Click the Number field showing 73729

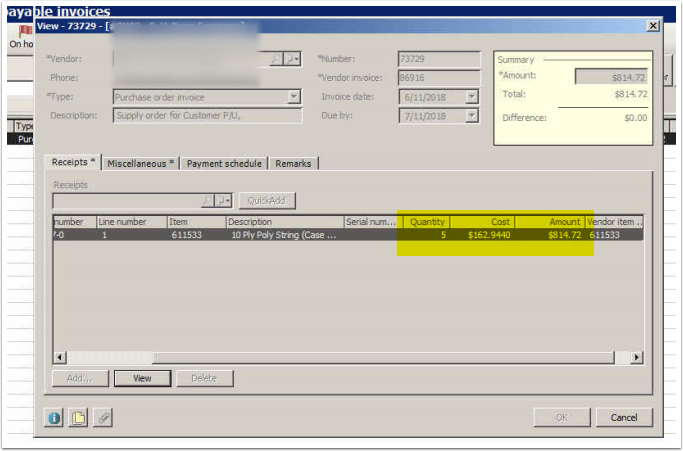pos(439,59)
